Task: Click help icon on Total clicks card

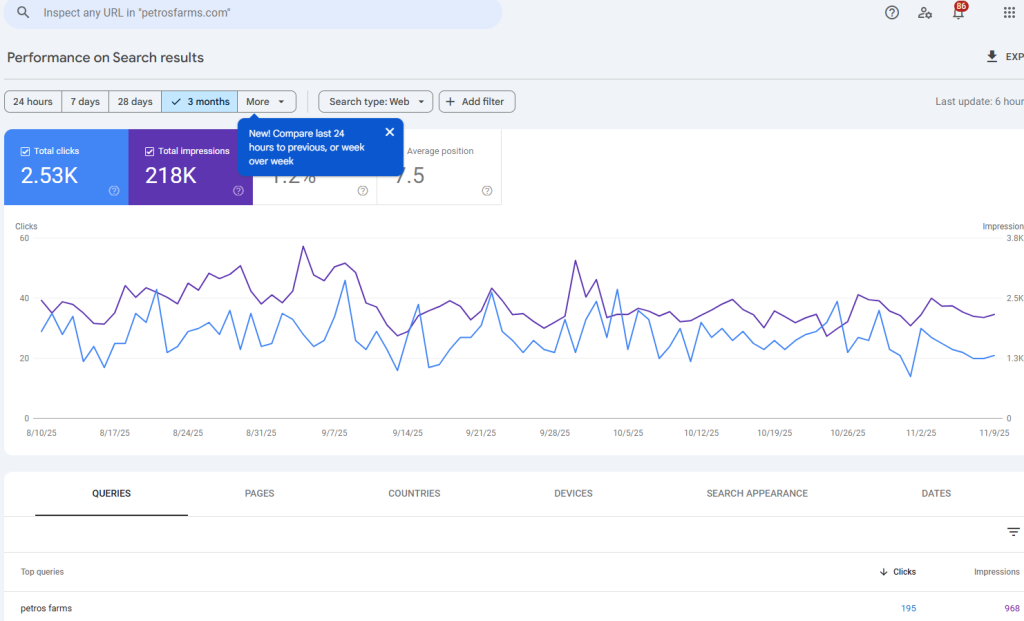Action: [114, 190]
